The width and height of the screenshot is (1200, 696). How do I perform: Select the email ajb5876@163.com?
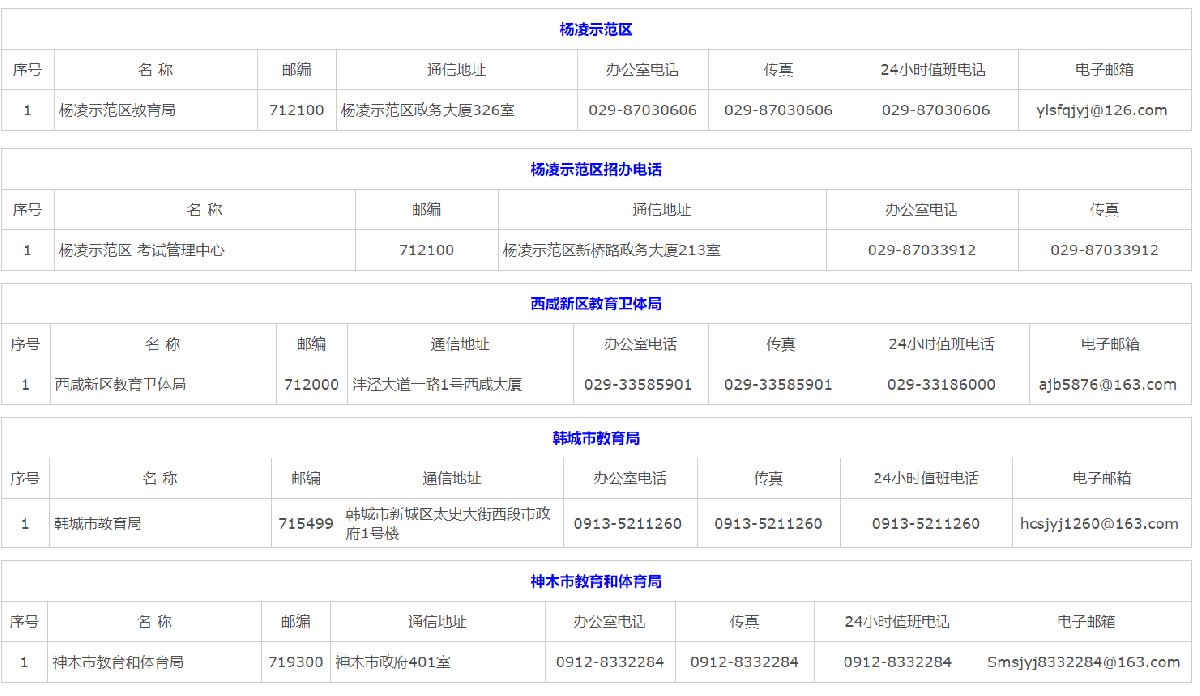pos(1106,384)
